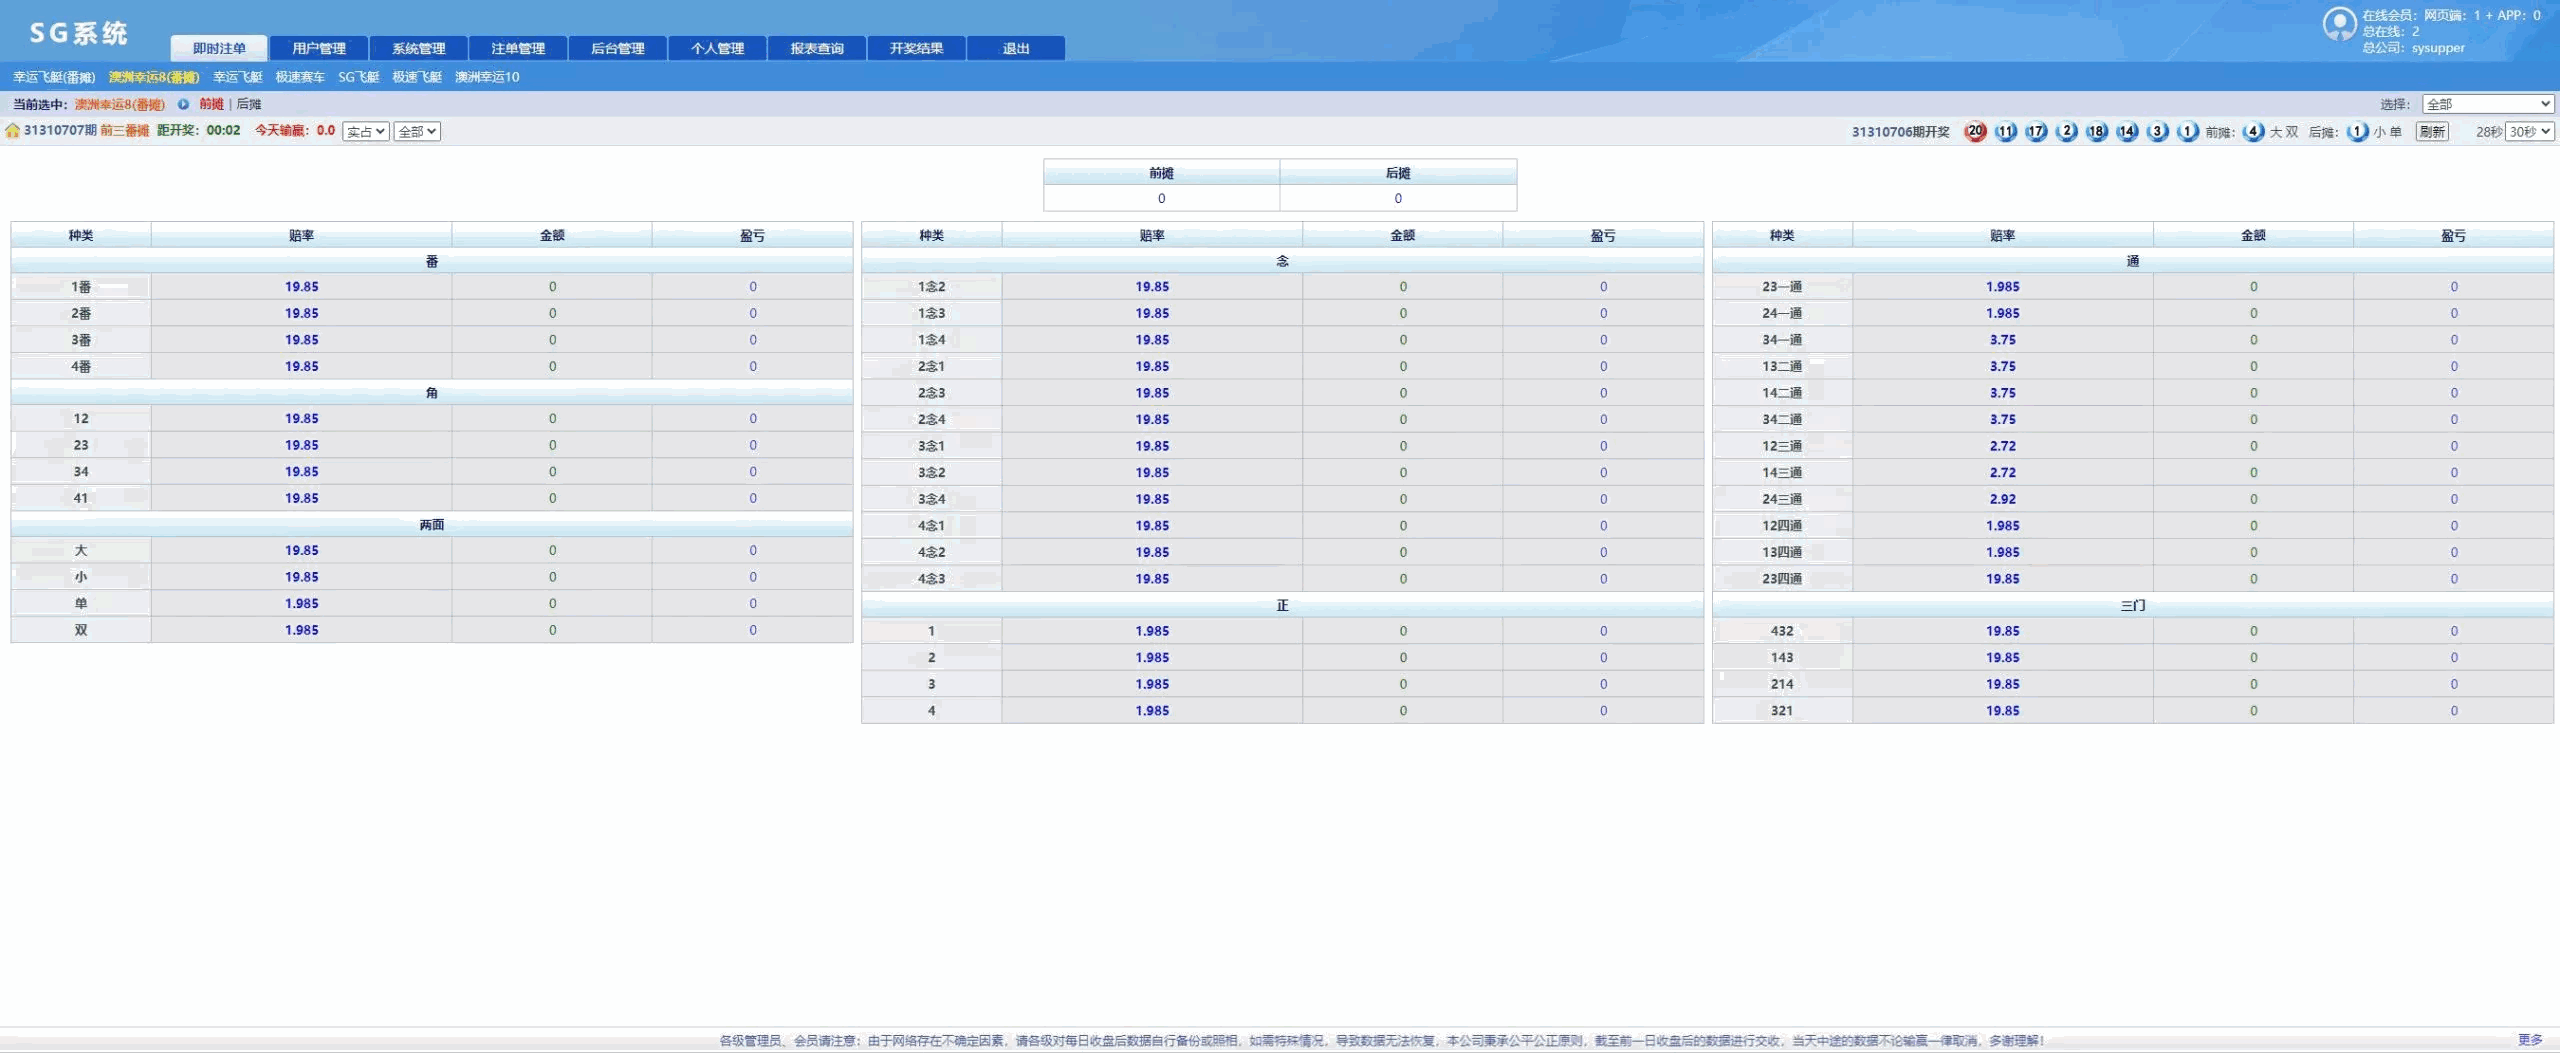This screenshot has height=1053, width=2560.
Task: Click the 19.85 odds for 1番
Action: pos(301,287)
